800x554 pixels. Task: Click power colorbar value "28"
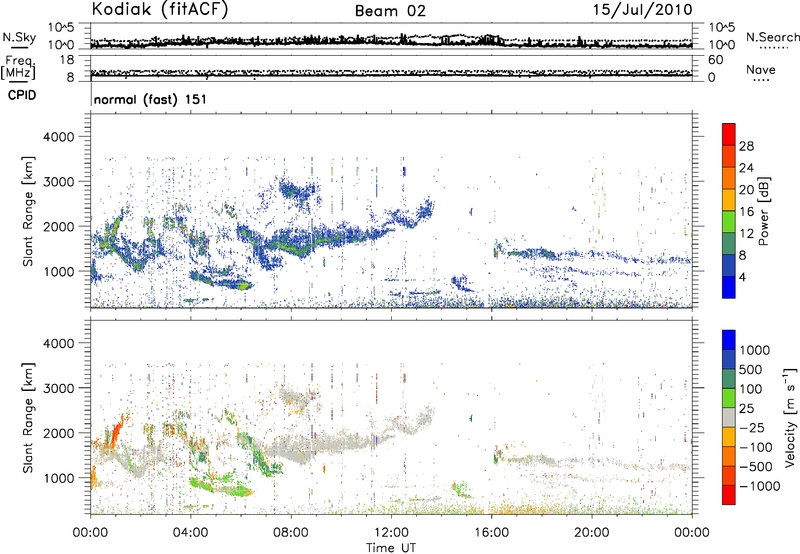(x=746, y=146)
